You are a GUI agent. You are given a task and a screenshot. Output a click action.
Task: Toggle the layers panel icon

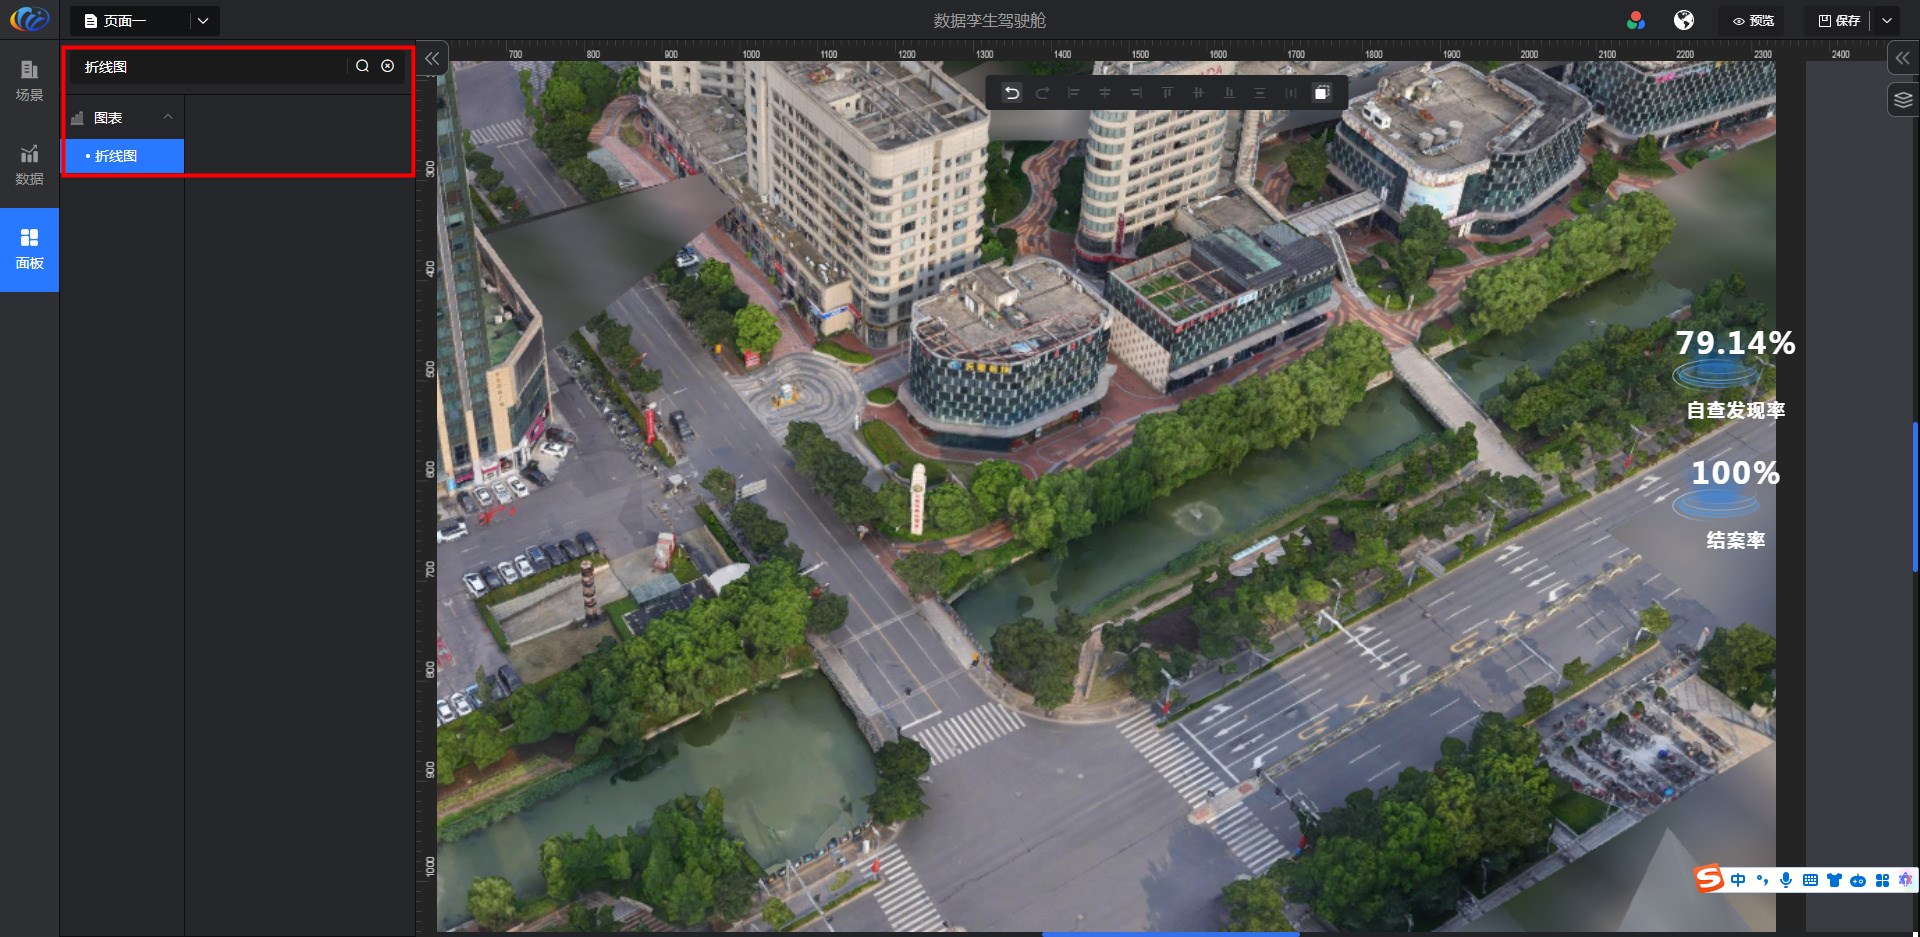[1902, 100]
